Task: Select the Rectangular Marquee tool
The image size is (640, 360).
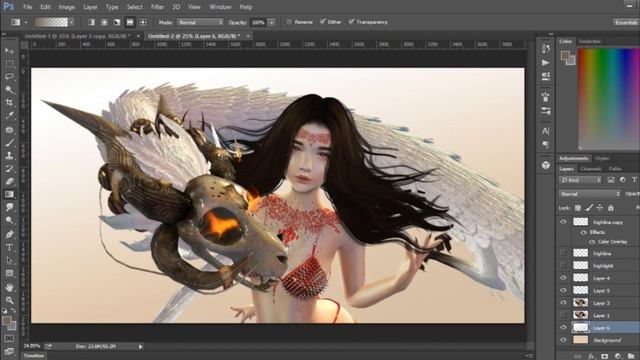Action: pos(9,64)
